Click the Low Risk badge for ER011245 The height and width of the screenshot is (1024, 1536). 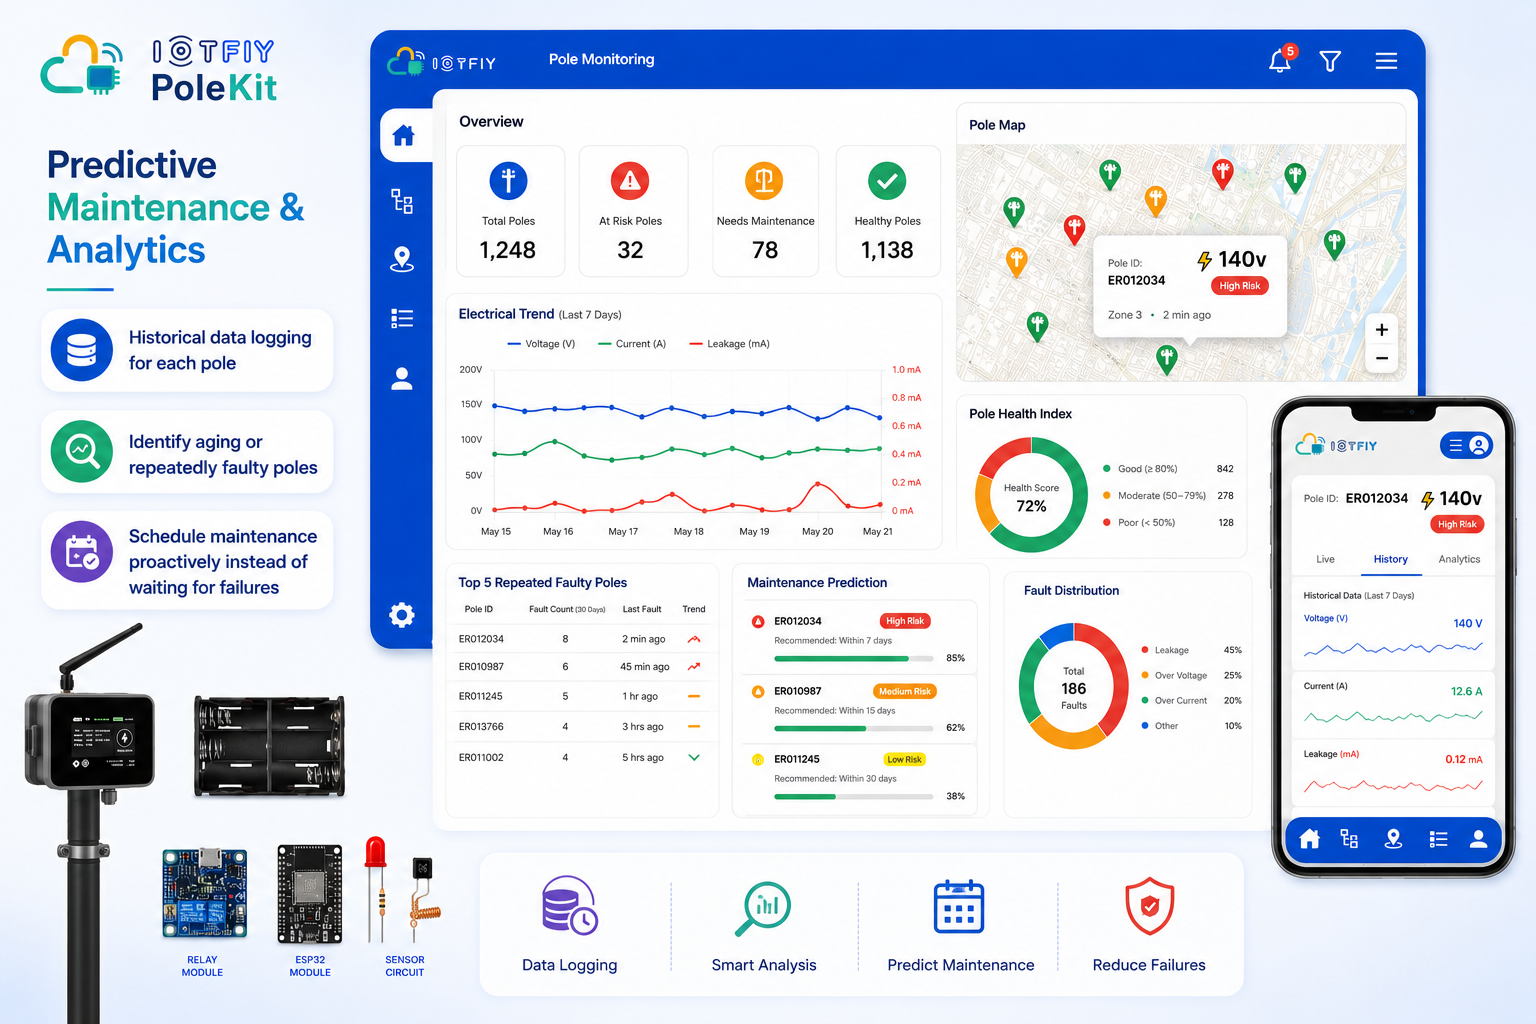904,759
